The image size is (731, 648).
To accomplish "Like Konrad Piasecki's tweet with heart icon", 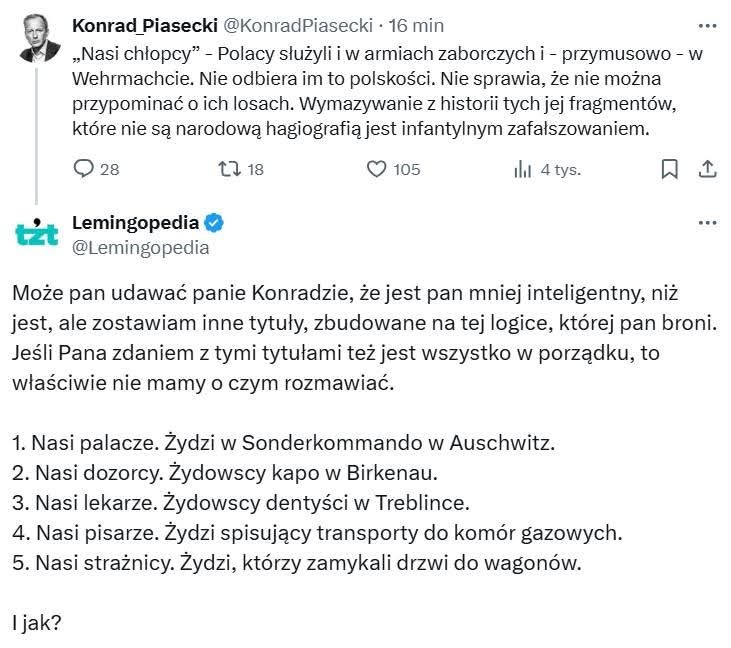I will coord(376,170).
